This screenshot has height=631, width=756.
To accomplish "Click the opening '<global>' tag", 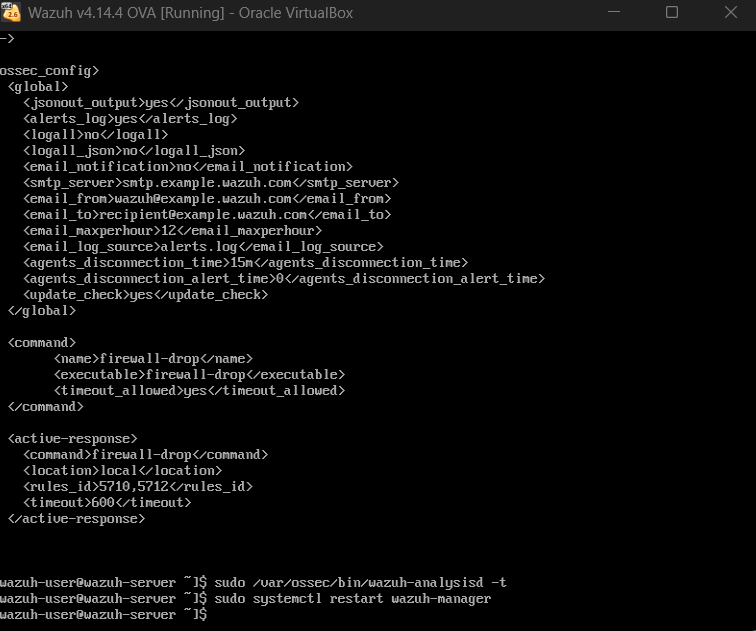I will [38, 87].
